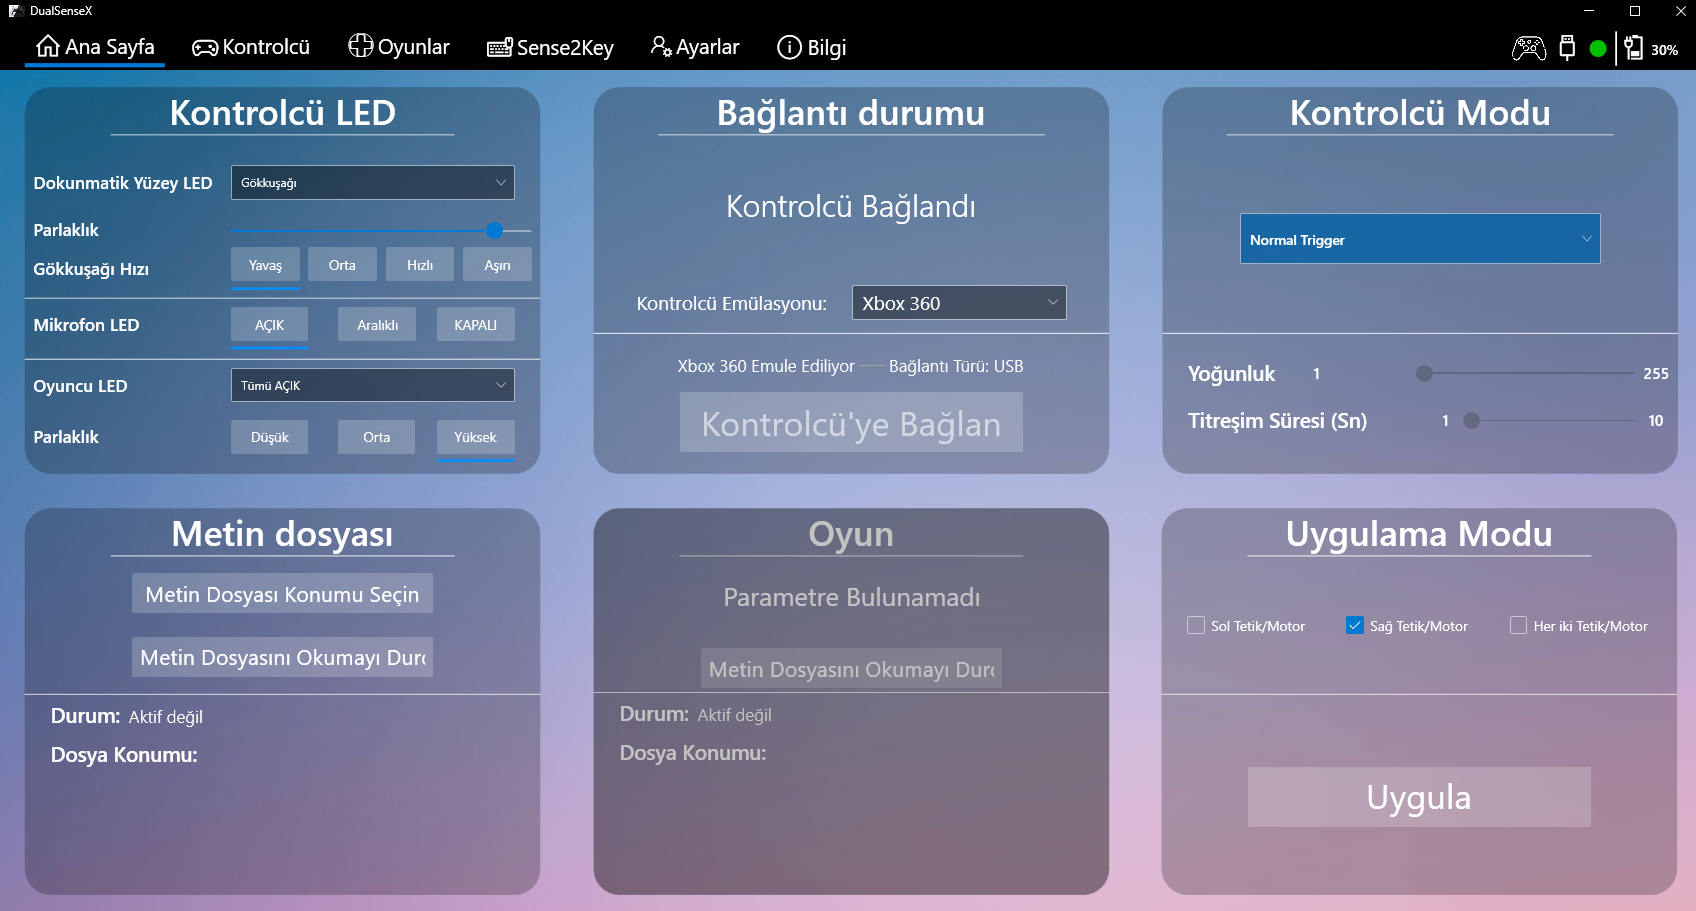The image size is (1696, 911).
Task: Open the Kontrolcü Emülasyonu Xbox 360 dropdown
Action: point(959,303)
